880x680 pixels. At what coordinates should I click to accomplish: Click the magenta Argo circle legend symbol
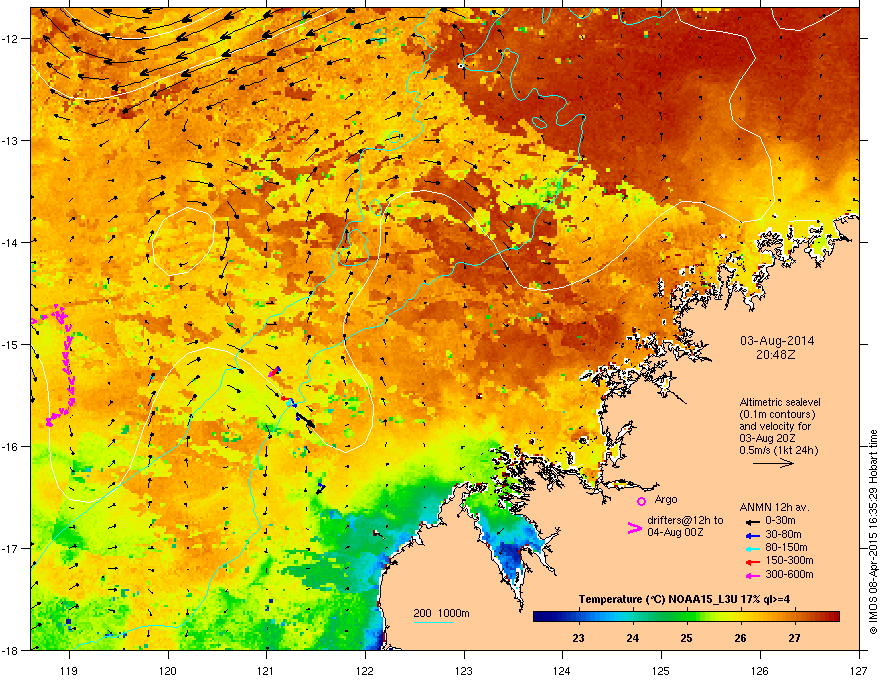(x=641, y=501)
